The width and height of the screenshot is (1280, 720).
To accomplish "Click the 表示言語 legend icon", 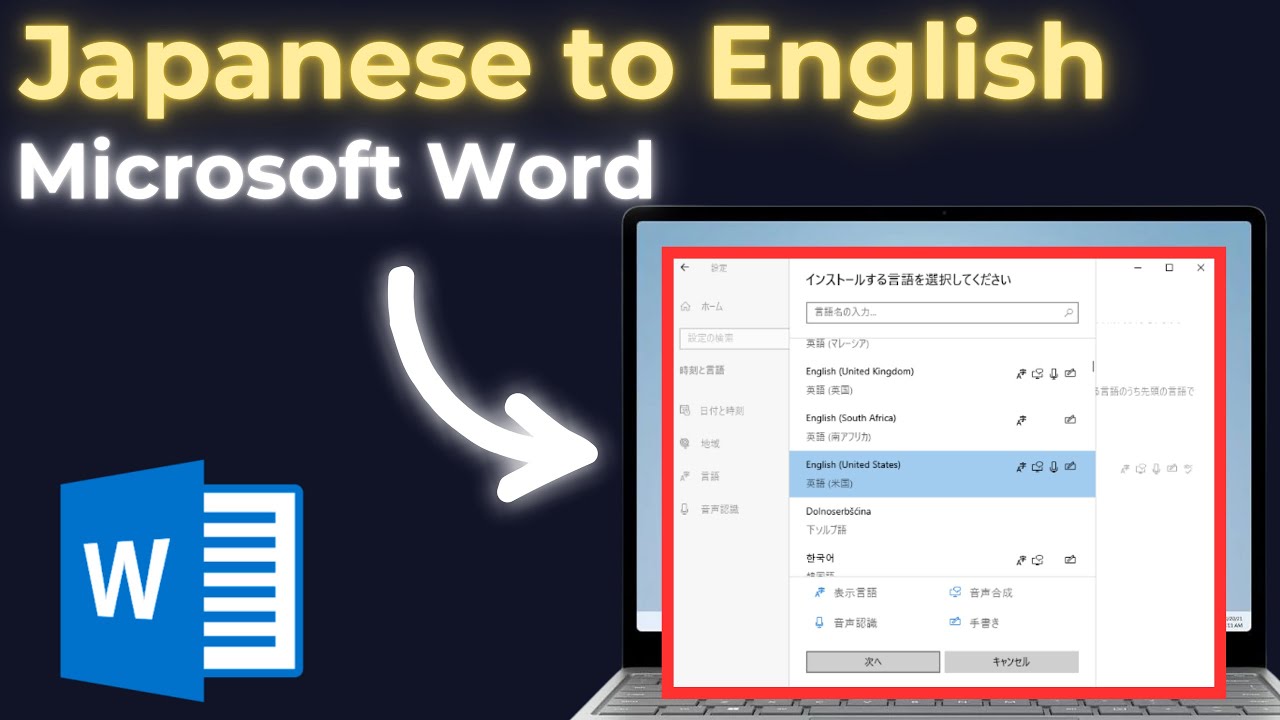I will (820, 592).
